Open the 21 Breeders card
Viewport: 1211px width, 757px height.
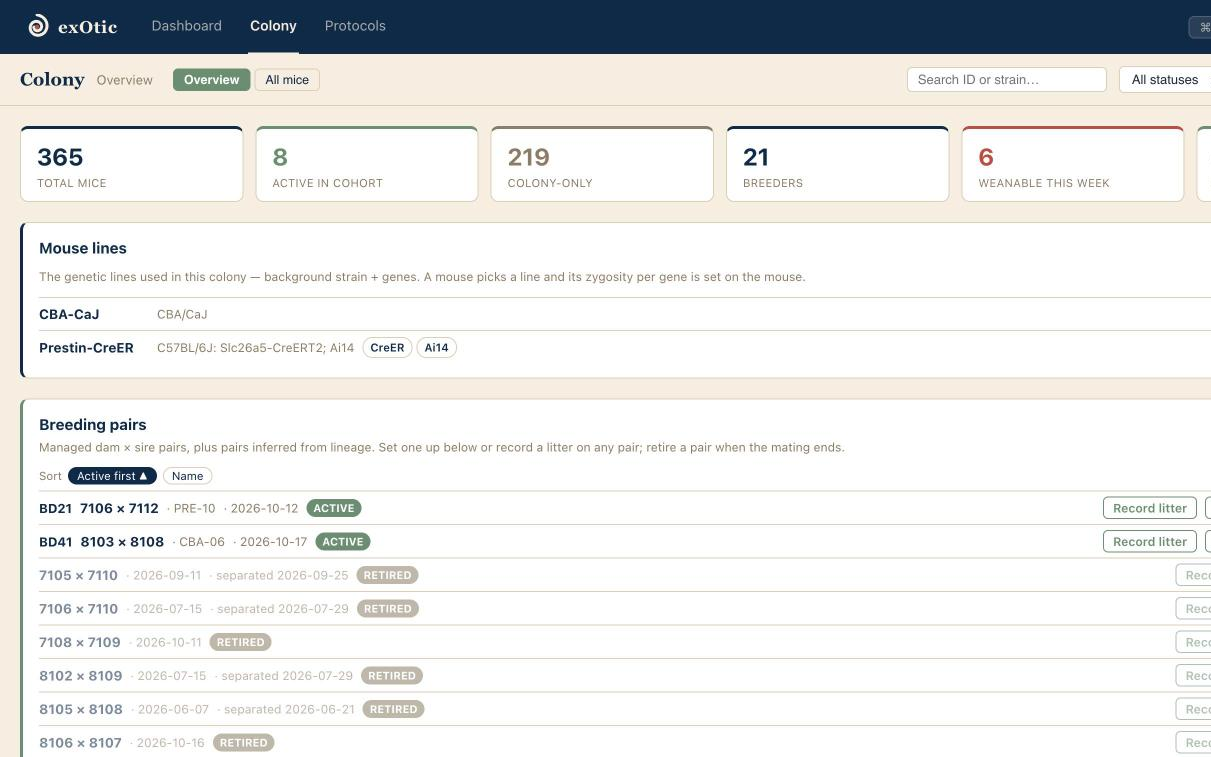[x=837, y=164]
